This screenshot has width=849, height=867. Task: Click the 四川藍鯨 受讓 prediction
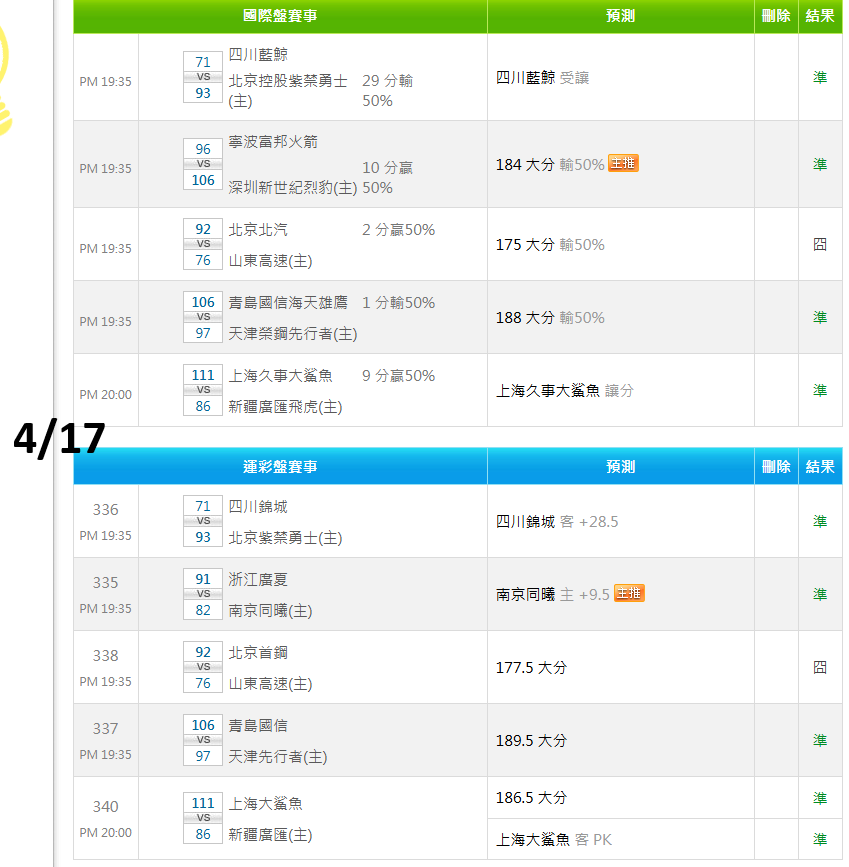pos(542,77)
